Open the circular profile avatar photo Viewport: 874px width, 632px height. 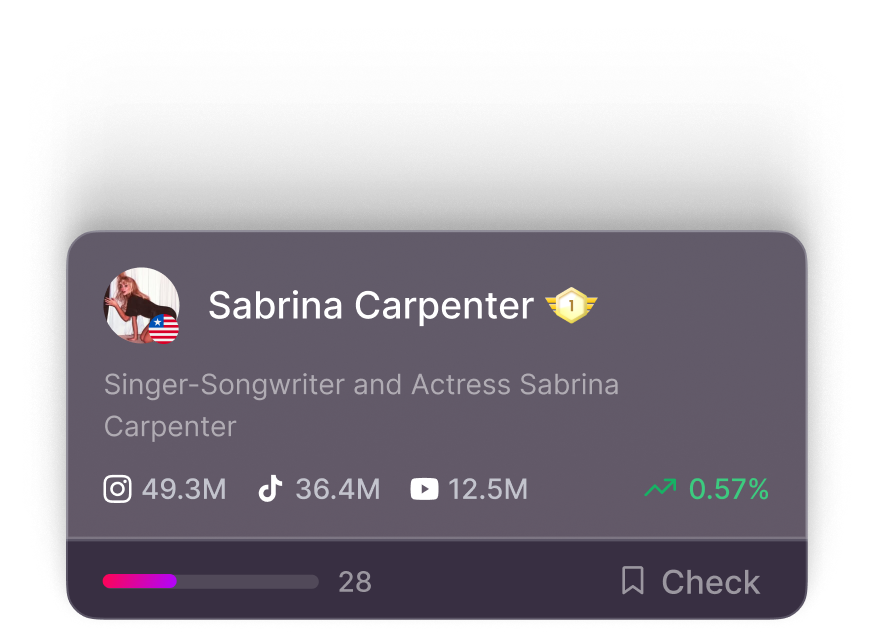pyautogui.click(x=142, y=305)
